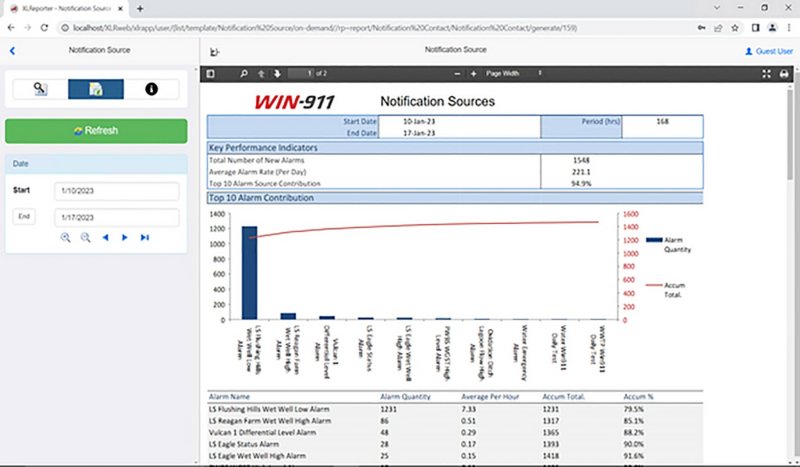Click the Key Performance Indicators heading
The width and height of the screenshot is (800, 467).
tap(263, 148)
